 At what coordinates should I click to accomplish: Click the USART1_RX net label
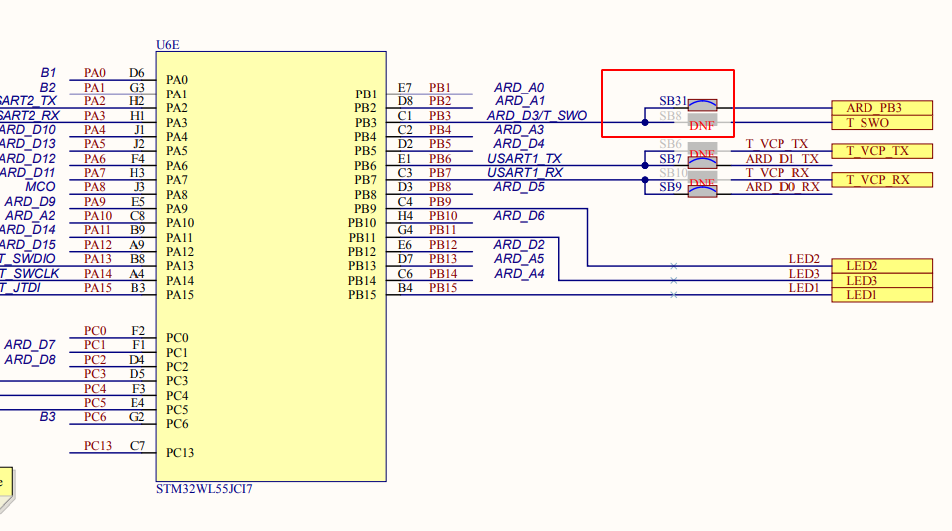tap(525, 172)
